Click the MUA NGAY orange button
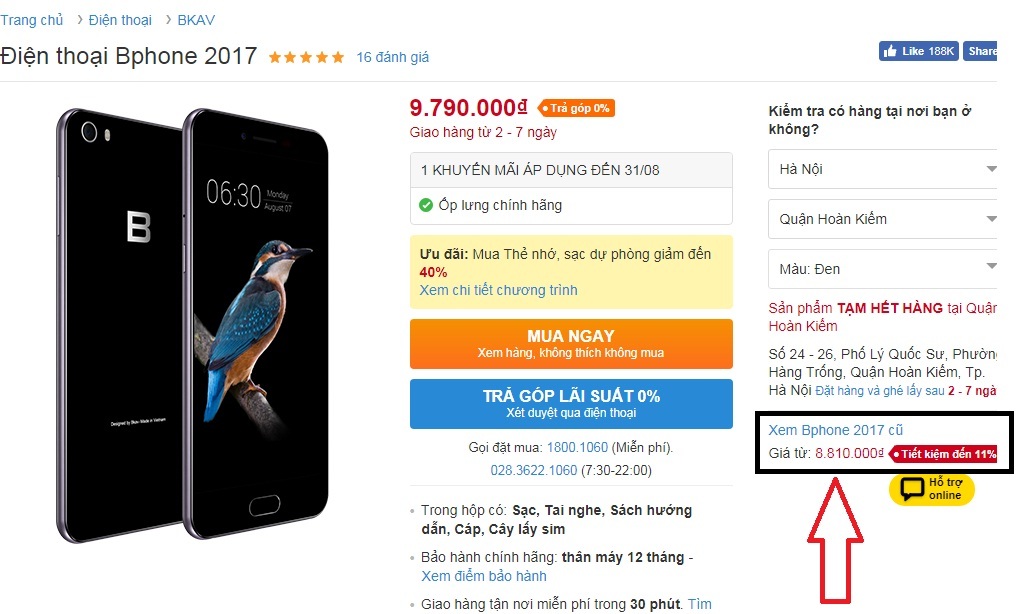The image size is (1022, 614). (571, 344)
